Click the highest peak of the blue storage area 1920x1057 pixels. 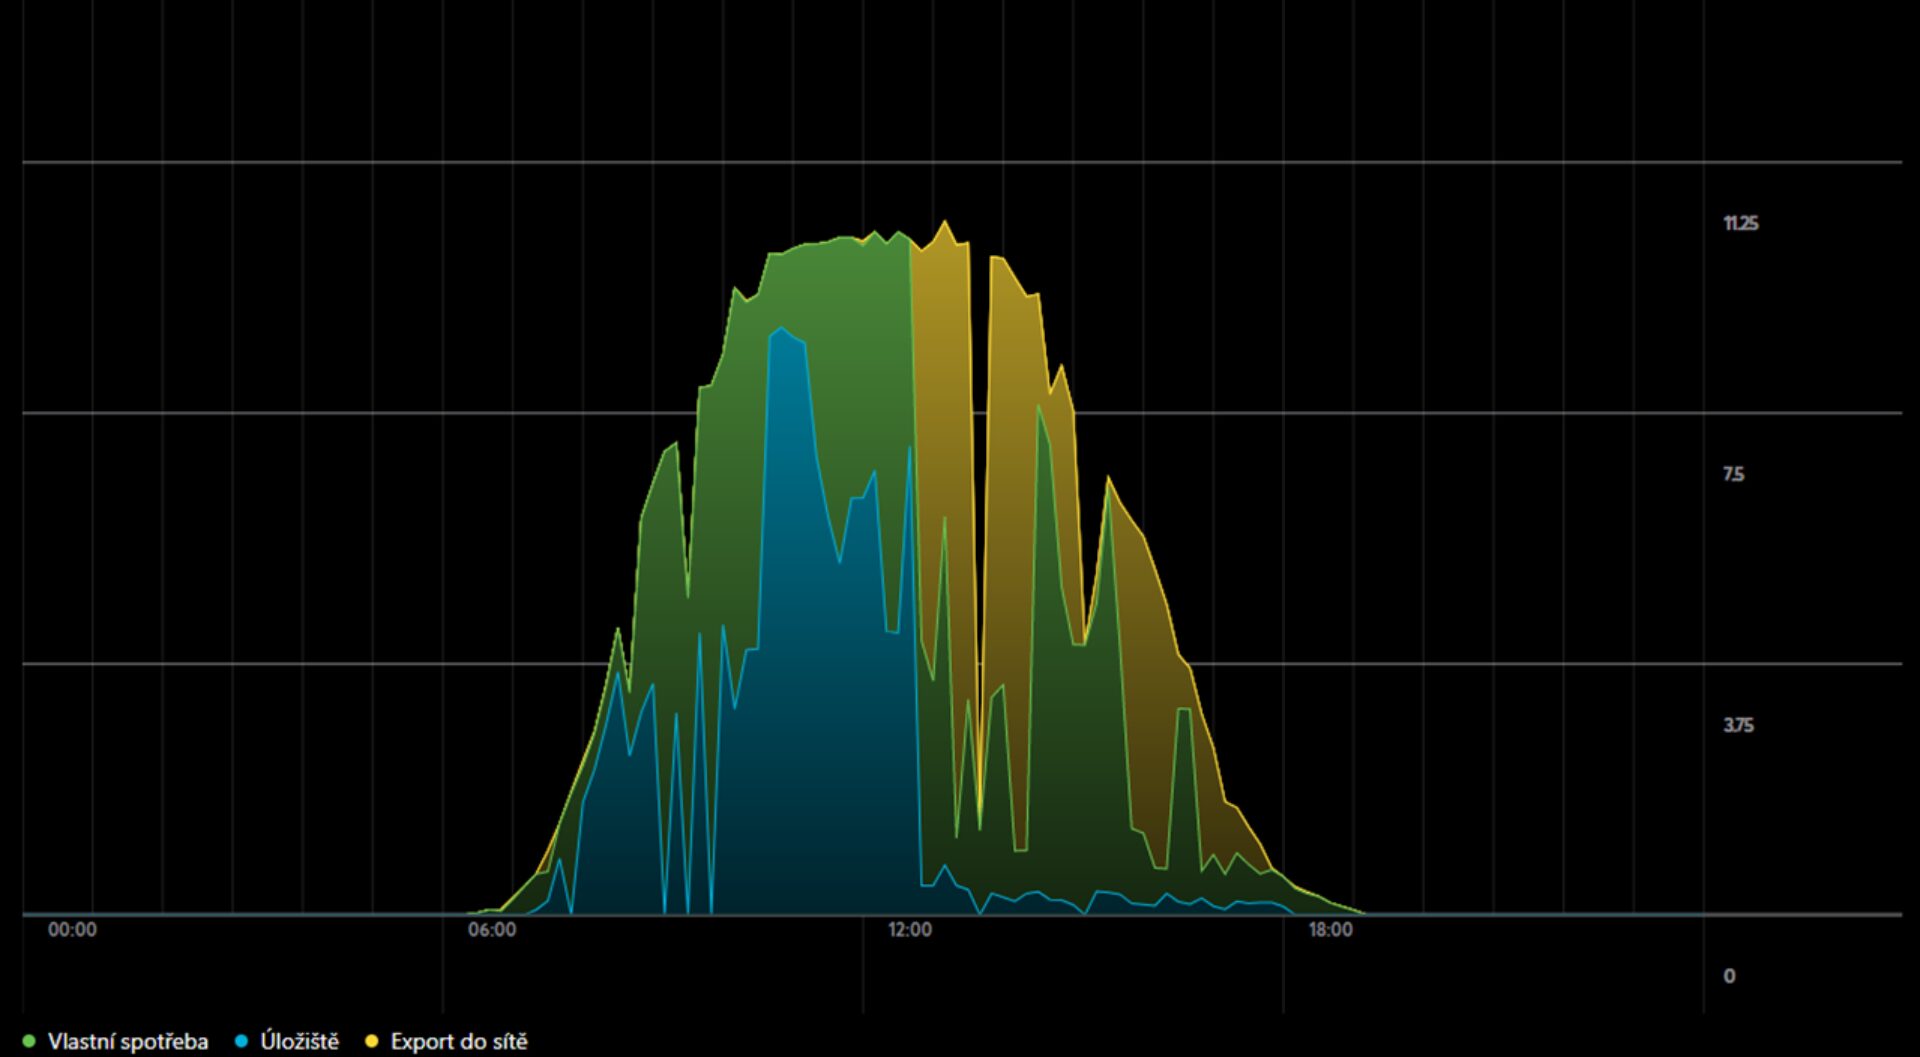(x=782, y=330)
